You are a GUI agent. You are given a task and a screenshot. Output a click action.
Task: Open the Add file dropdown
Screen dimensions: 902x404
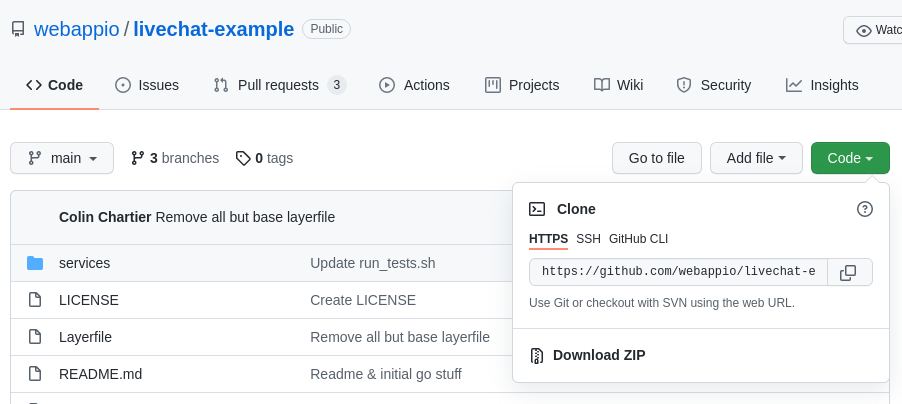pos(756,158)
